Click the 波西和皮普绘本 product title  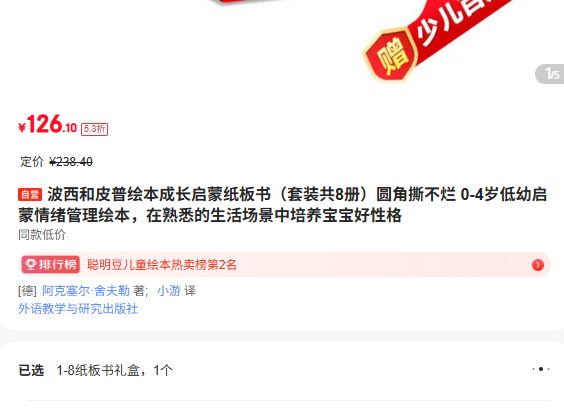coord(282,205)
